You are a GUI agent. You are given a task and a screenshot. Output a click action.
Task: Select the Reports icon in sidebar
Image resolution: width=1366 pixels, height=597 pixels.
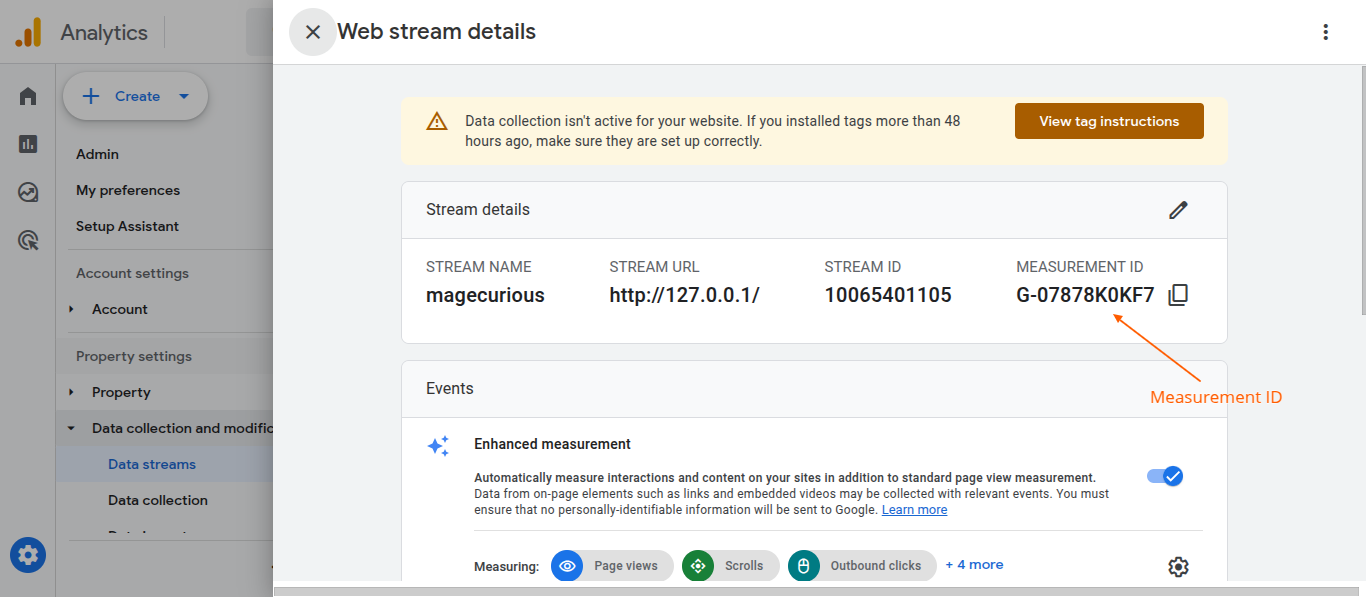[27, 144]
